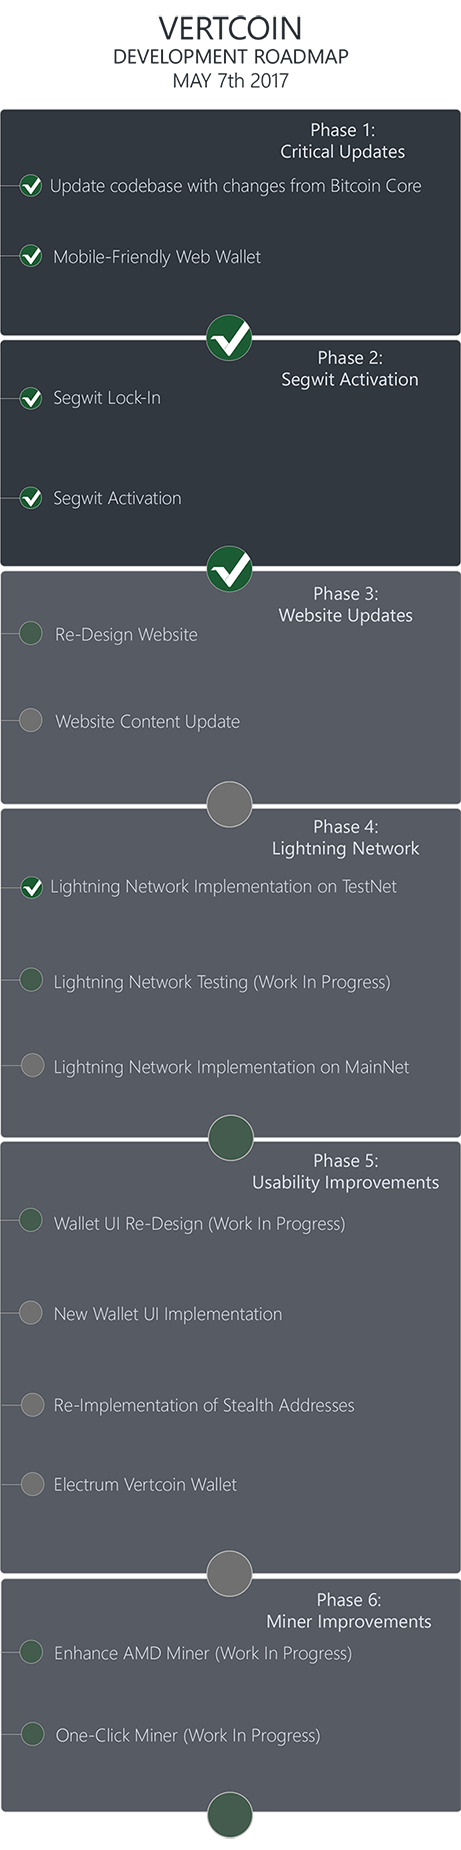Screen dimensions: 461x1850
Task: Click the Website Content Update status dot
Action: click(31, 720)
